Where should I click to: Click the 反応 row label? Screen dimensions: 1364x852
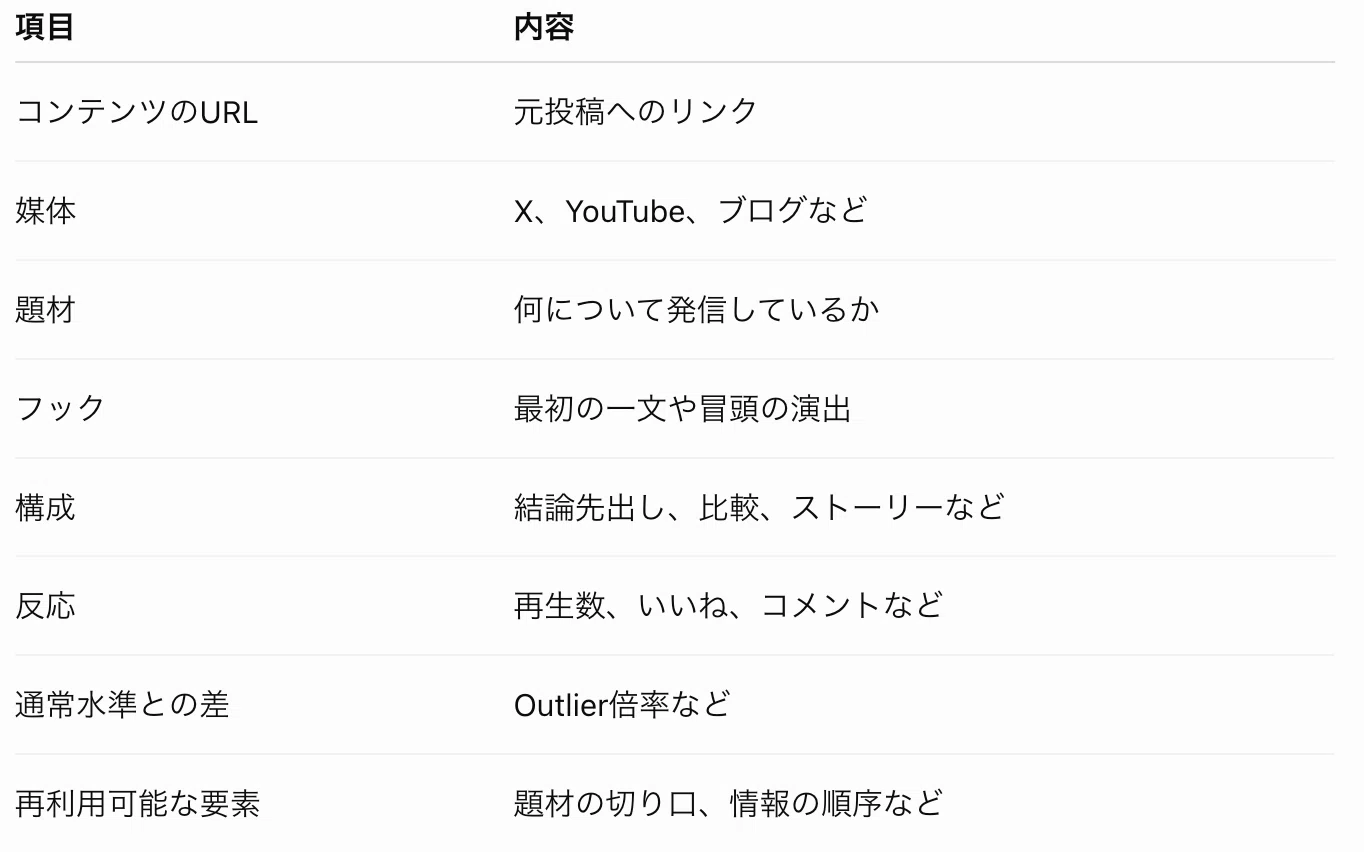point(45,605)
